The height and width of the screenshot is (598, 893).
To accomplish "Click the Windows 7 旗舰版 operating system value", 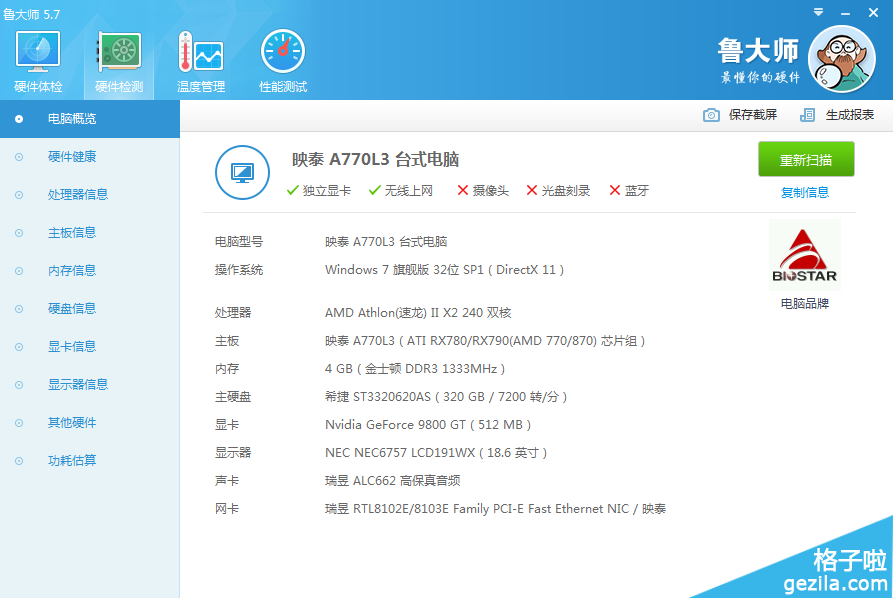I will tap(444, 270).
